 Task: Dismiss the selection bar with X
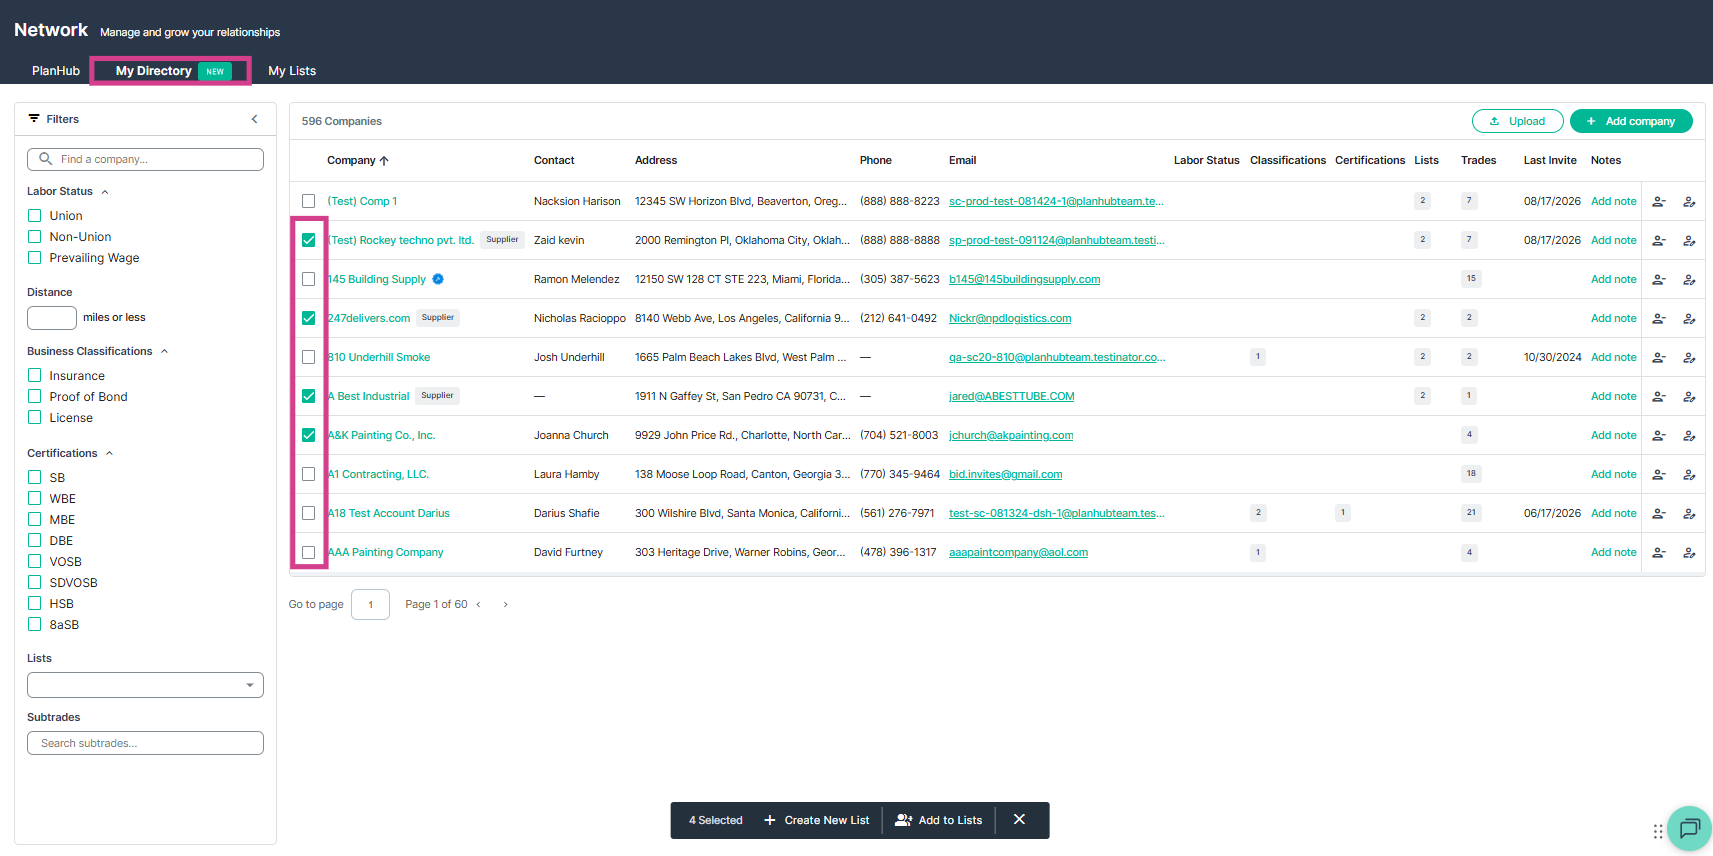point(1019,820)
